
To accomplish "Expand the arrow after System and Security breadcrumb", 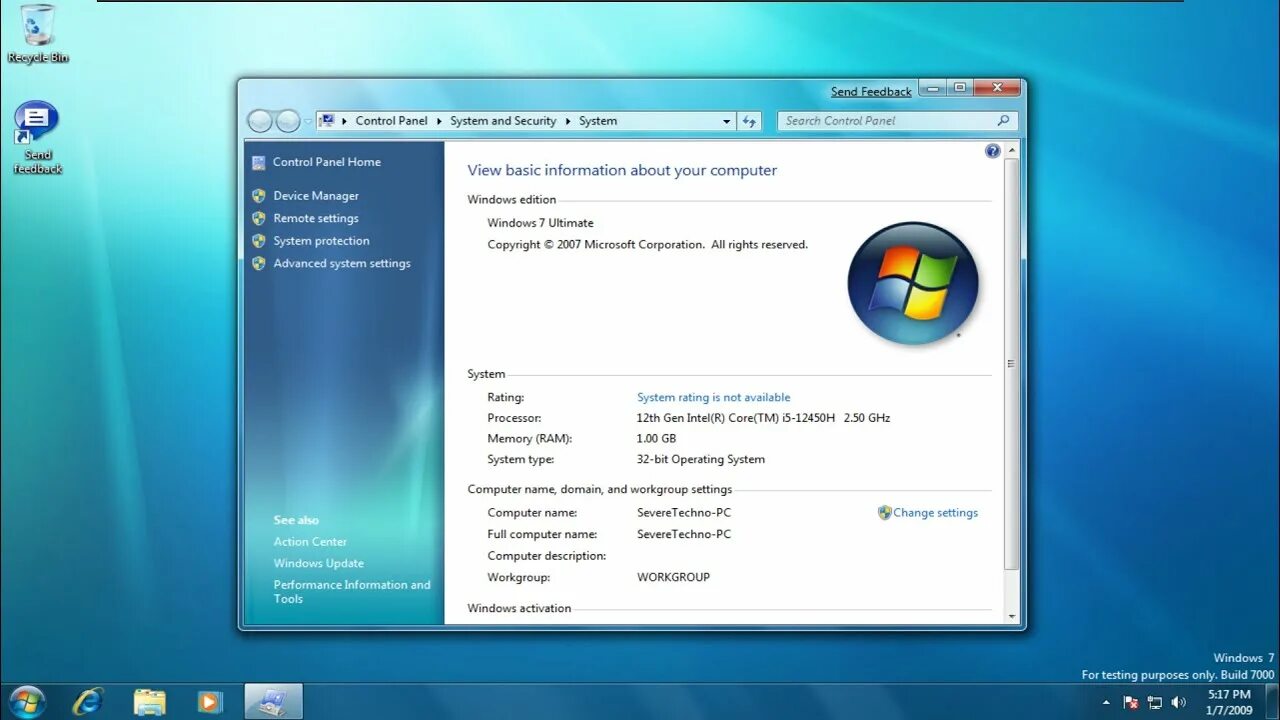I will coord(568,121).
